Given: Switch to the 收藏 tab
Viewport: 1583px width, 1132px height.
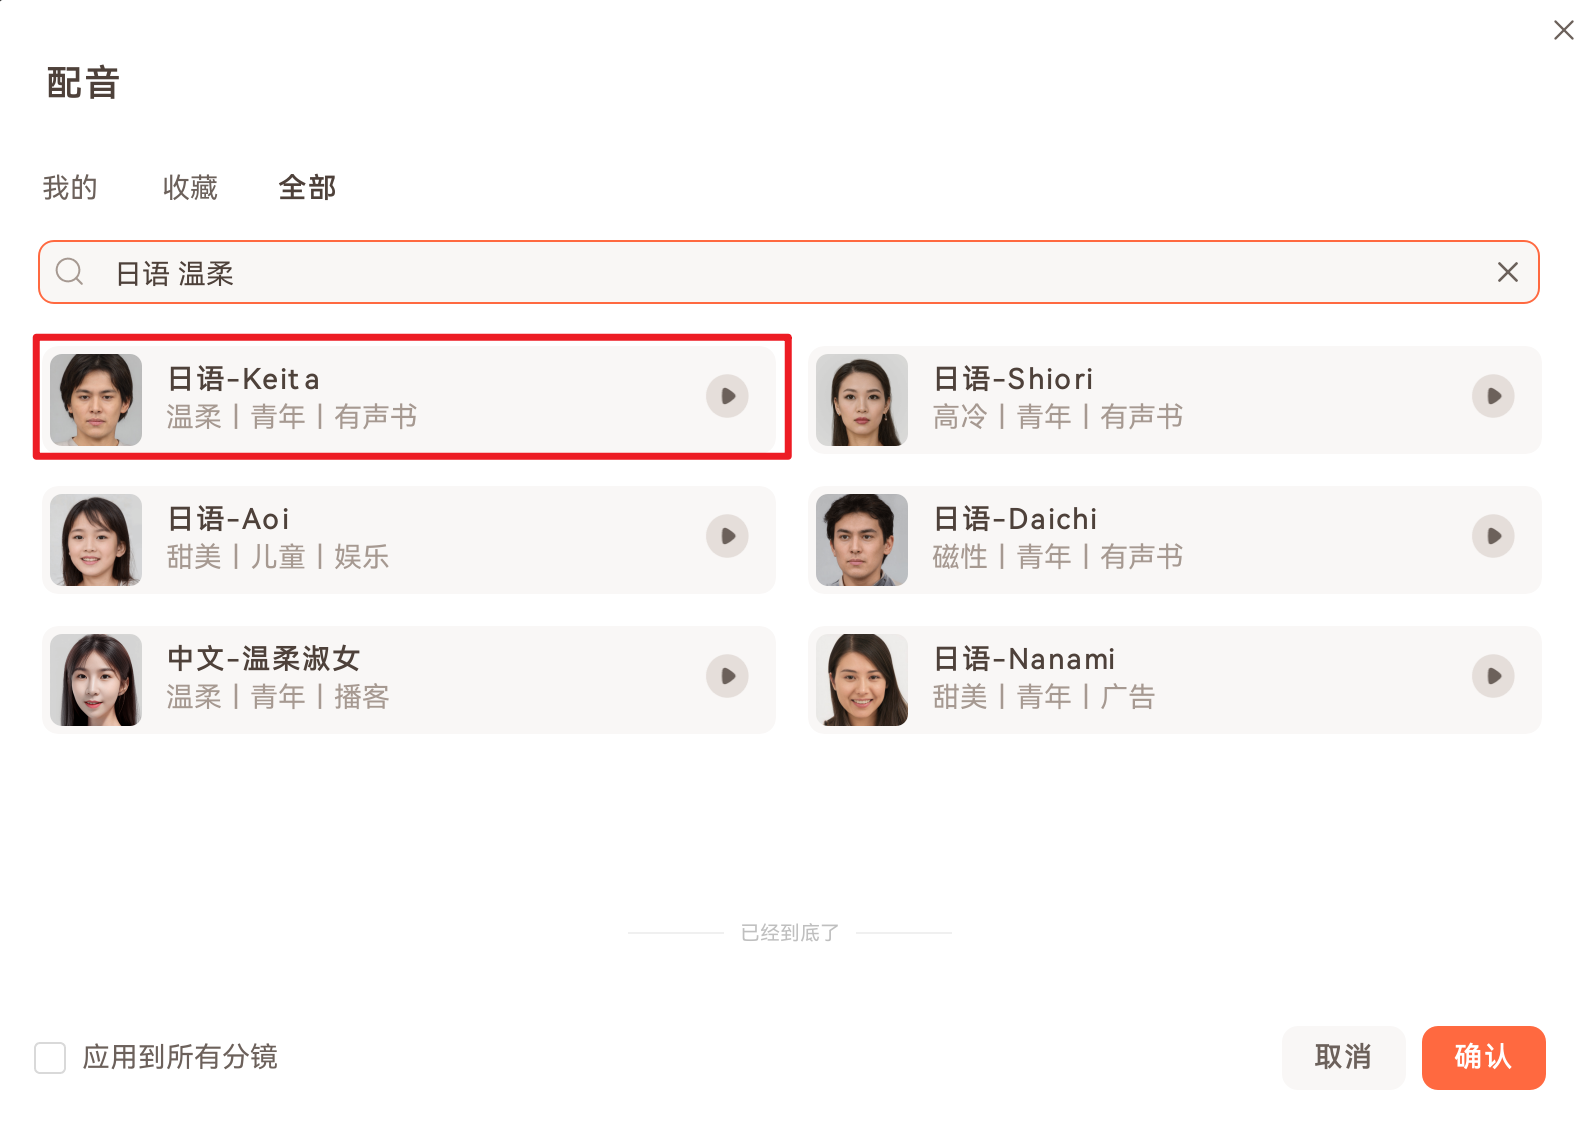Looking at the screenshot, I should (x=190, y=187).
